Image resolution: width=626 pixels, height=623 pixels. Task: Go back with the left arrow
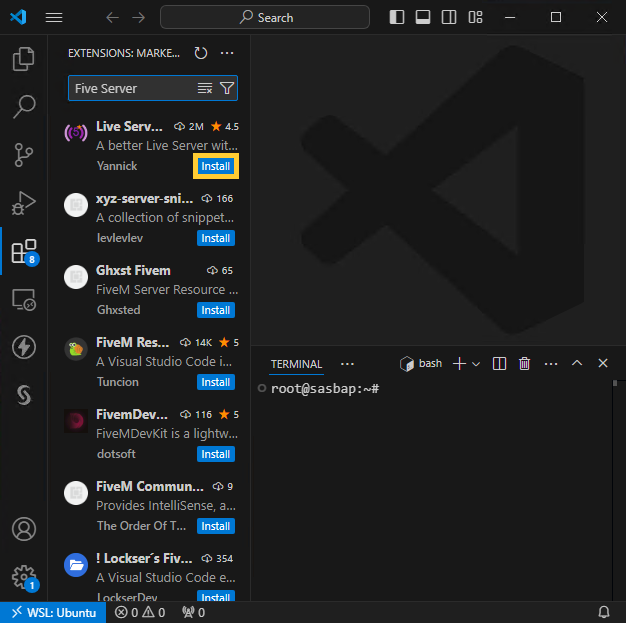tap(112, 18)
